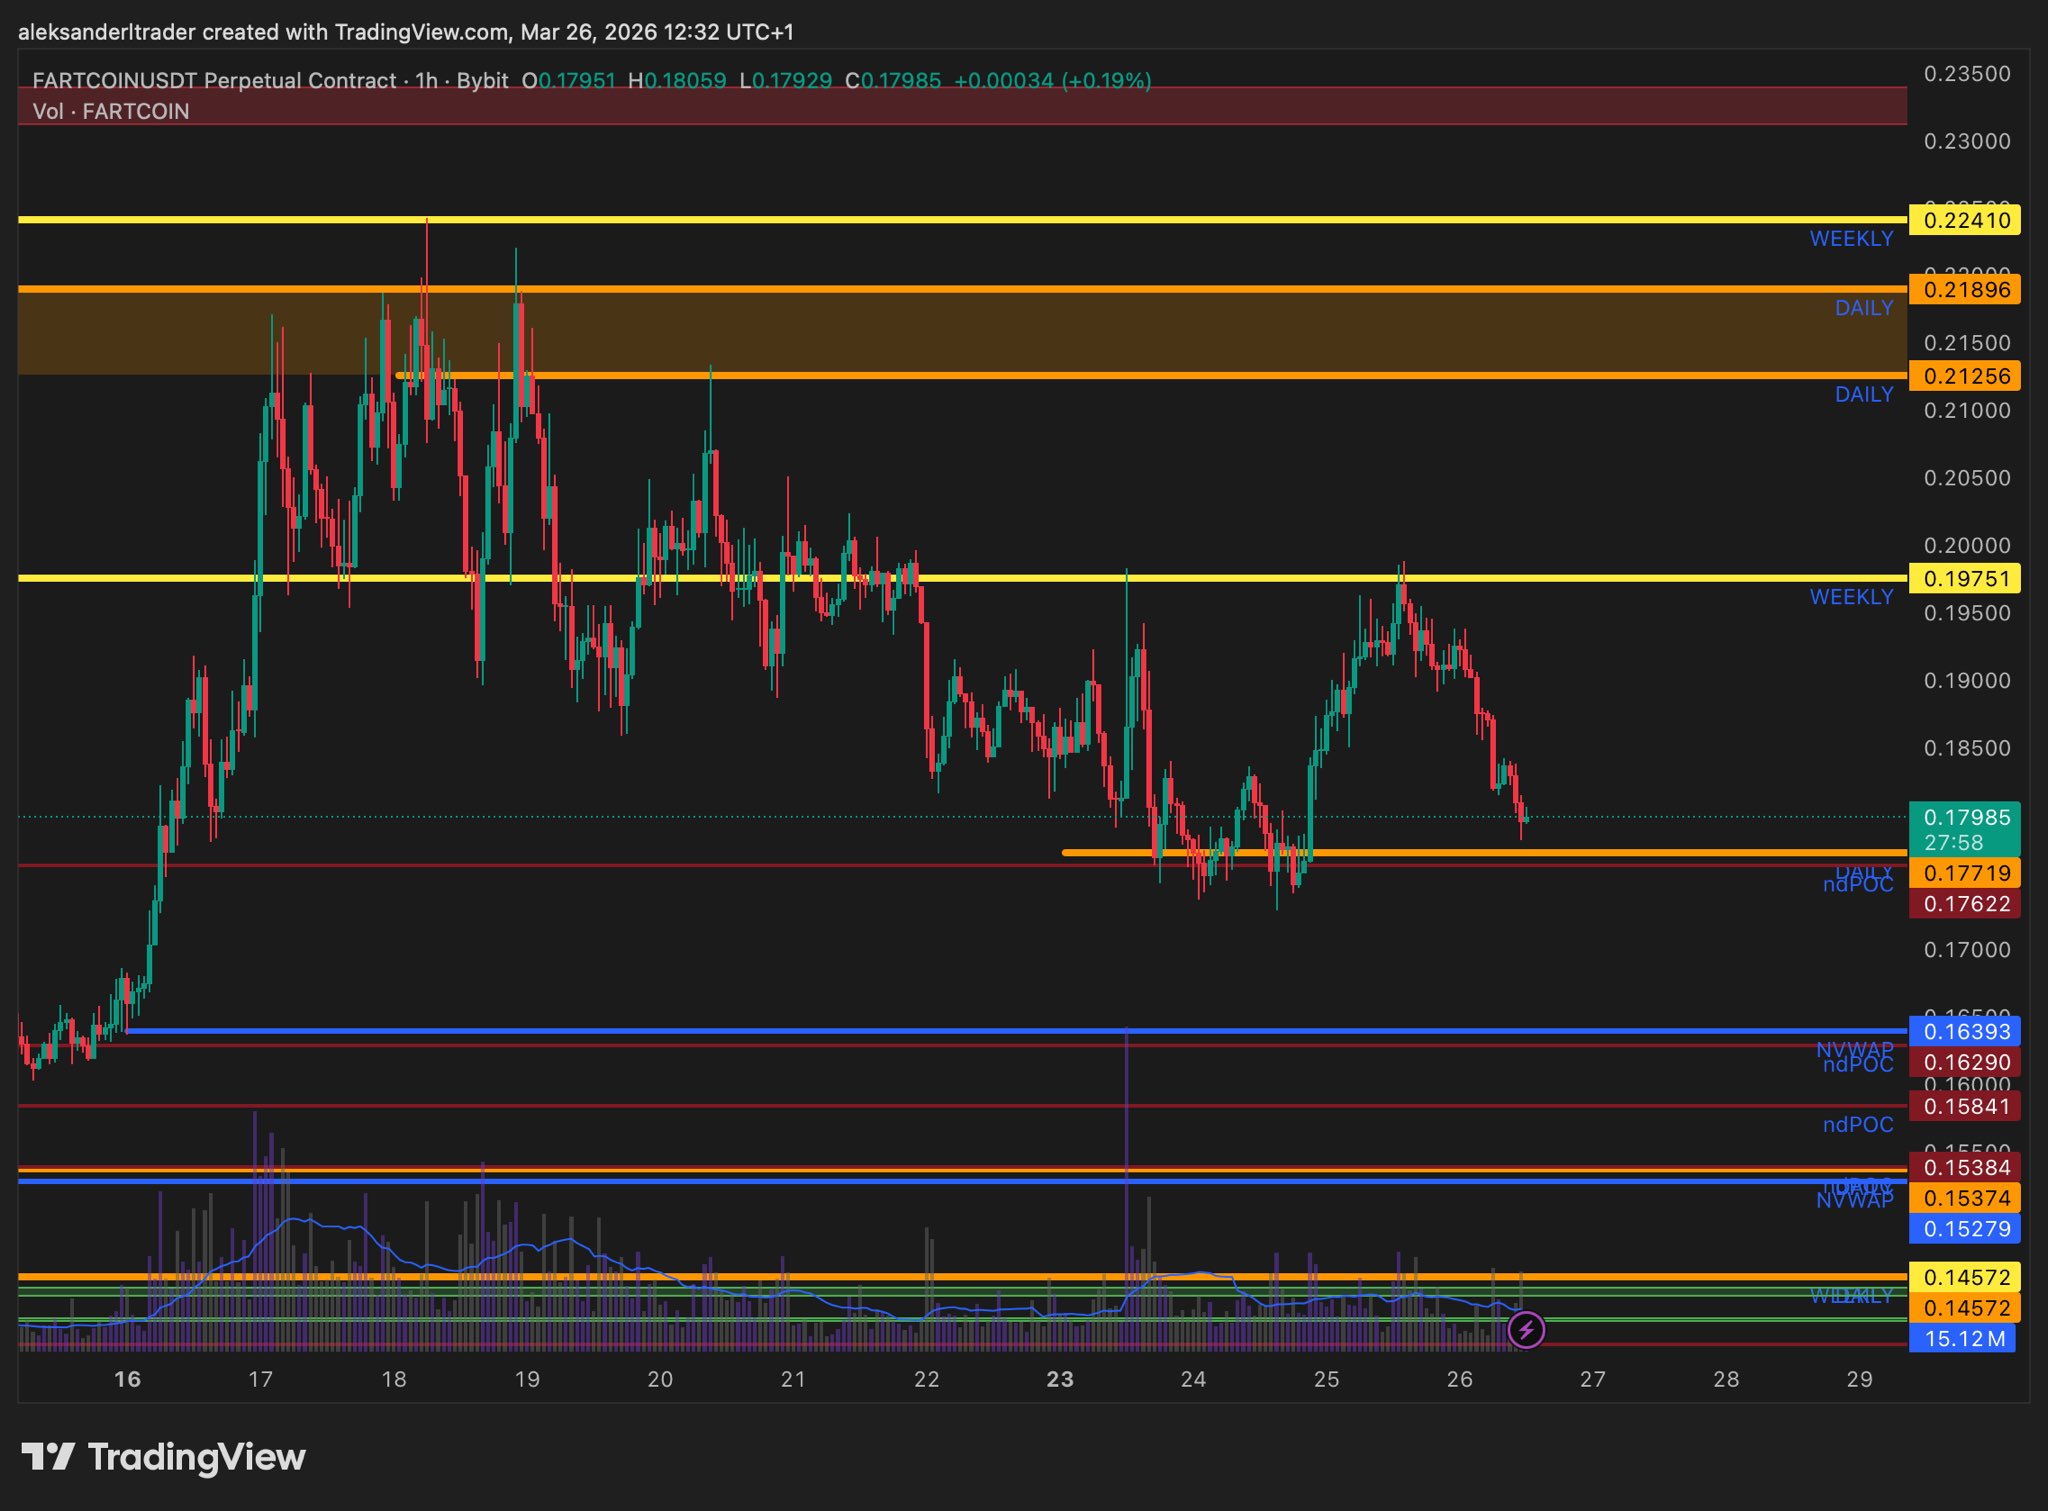
Task: Click the green 0.17985 current price label
Action: pyautogui.click(x=1964, y=818)
